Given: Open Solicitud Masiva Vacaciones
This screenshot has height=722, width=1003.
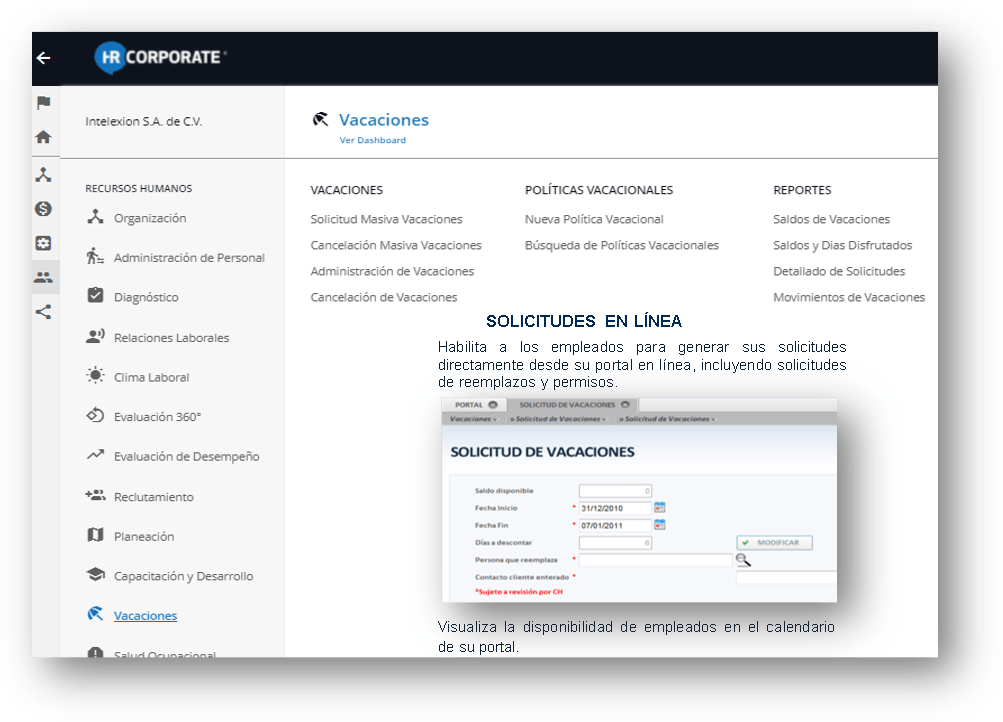Looking at the screenshot, I should click(386, 219).
